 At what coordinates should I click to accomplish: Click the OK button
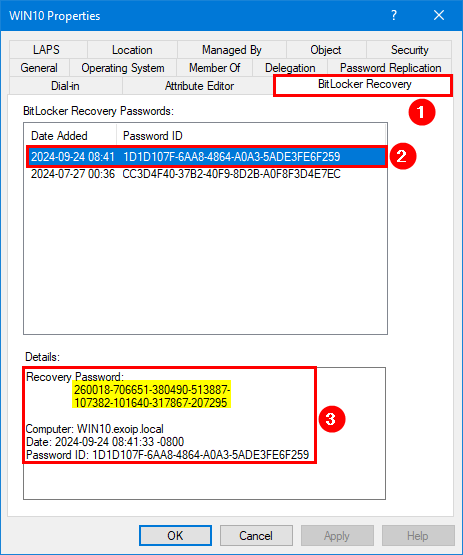(175, 536)
